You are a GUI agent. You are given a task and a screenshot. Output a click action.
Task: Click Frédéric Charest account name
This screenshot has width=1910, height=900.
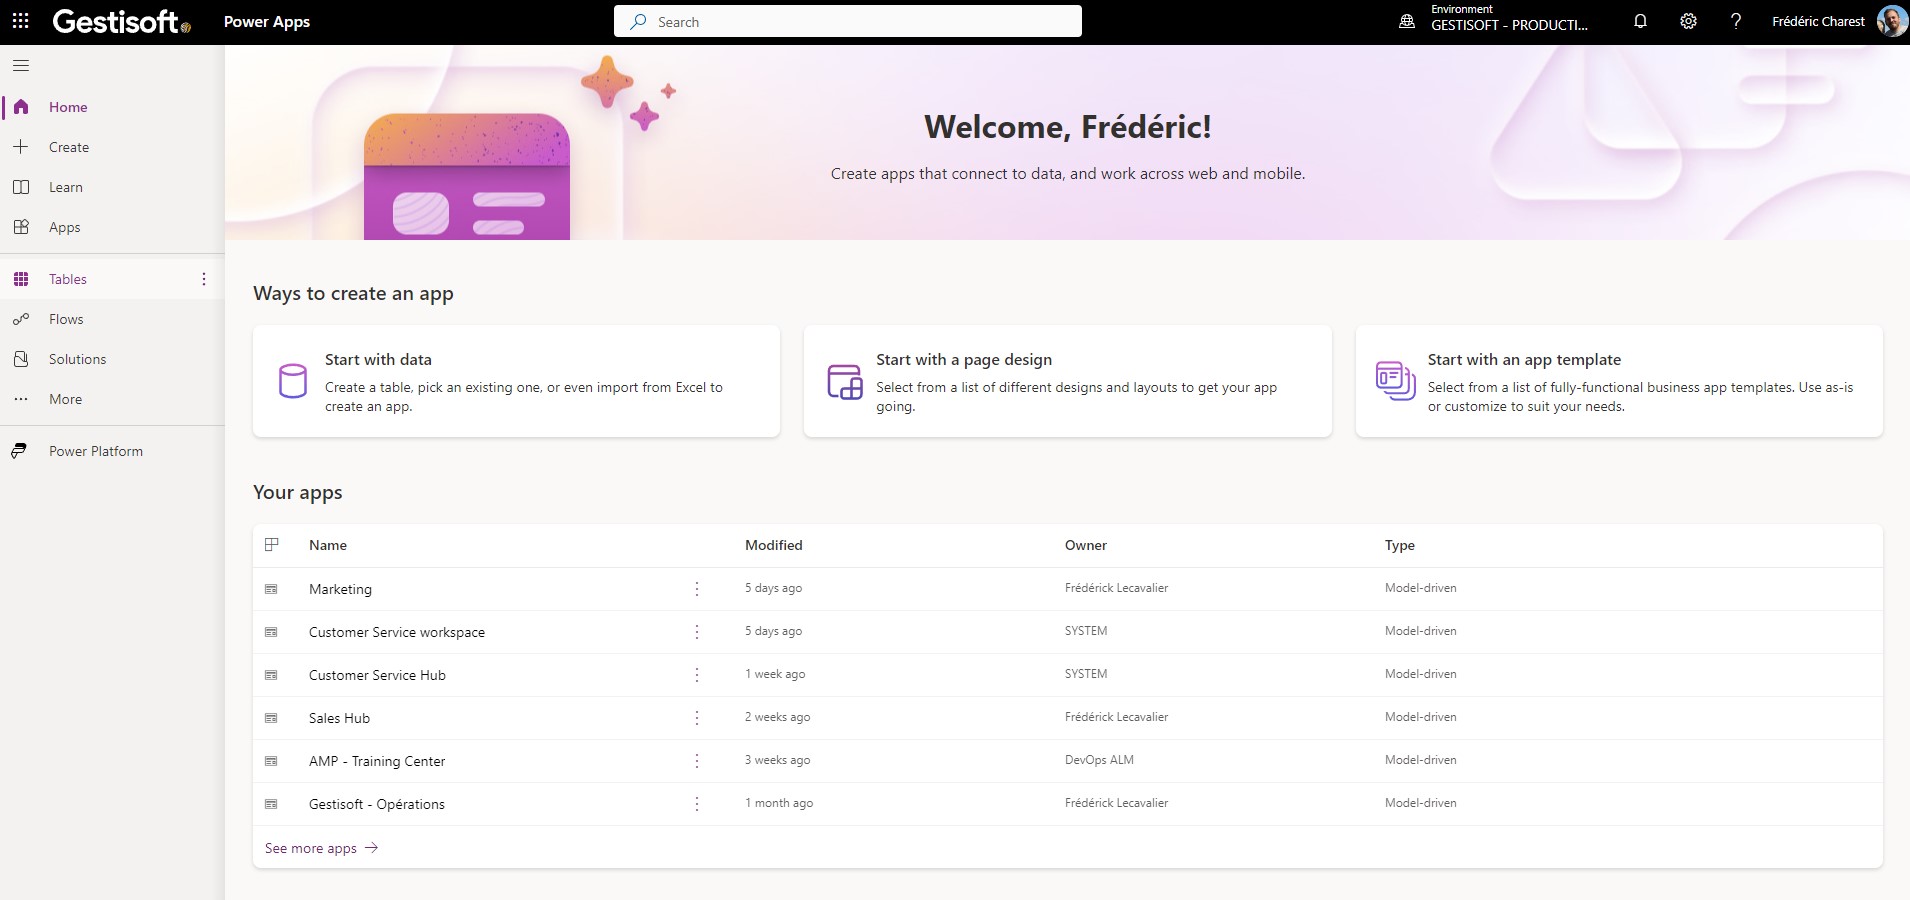pos(1818,21)
